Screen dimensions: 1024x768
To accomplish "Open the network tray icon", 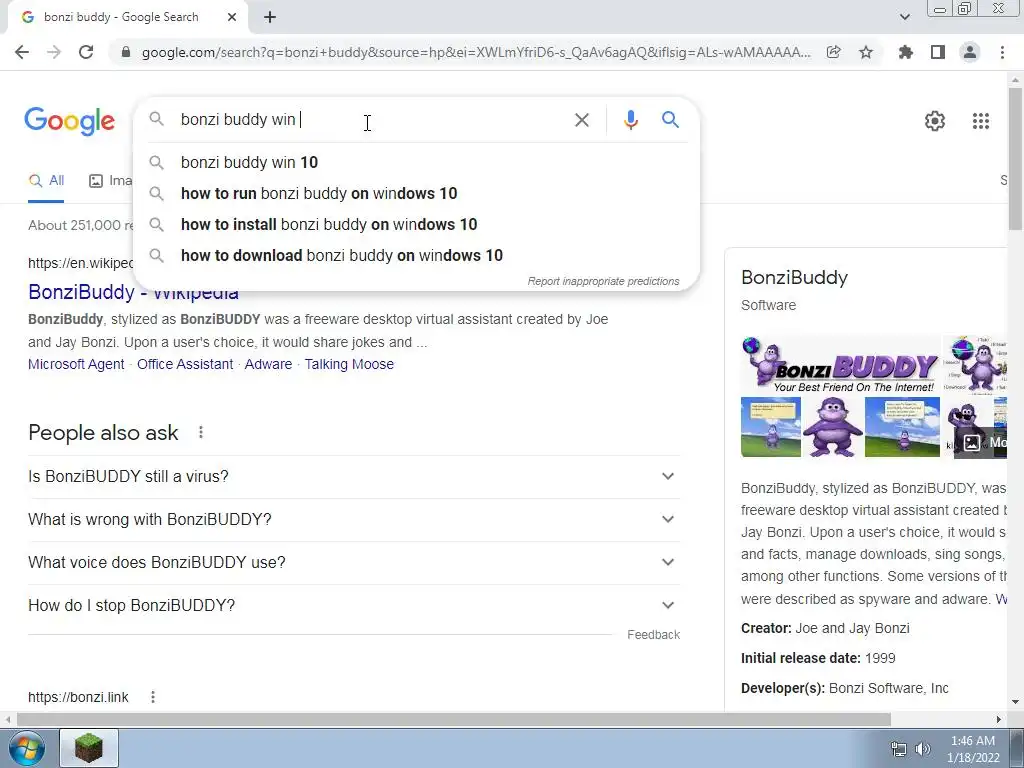I will [x=899, y=749].
